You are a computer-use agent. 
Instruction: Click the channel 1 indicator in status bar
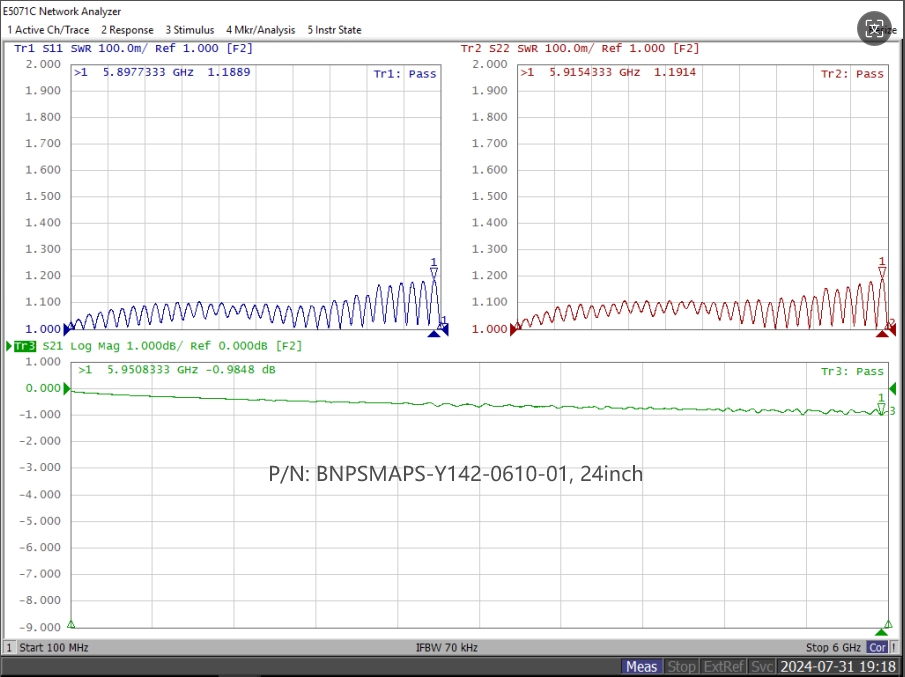click(x=9, y=648)
